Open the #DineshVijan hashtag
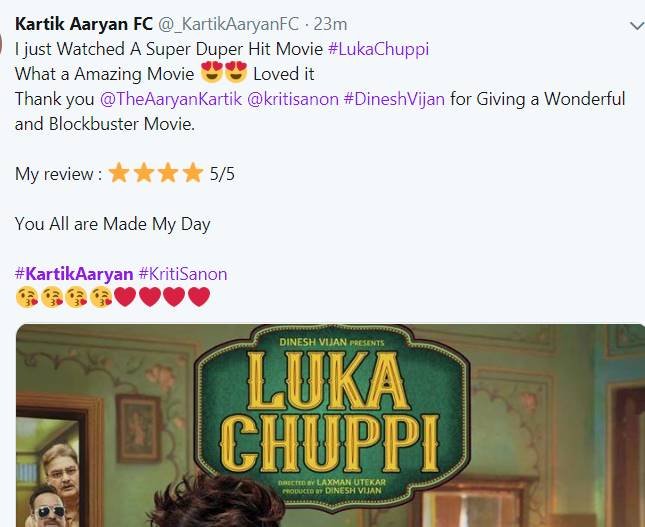 394,99
